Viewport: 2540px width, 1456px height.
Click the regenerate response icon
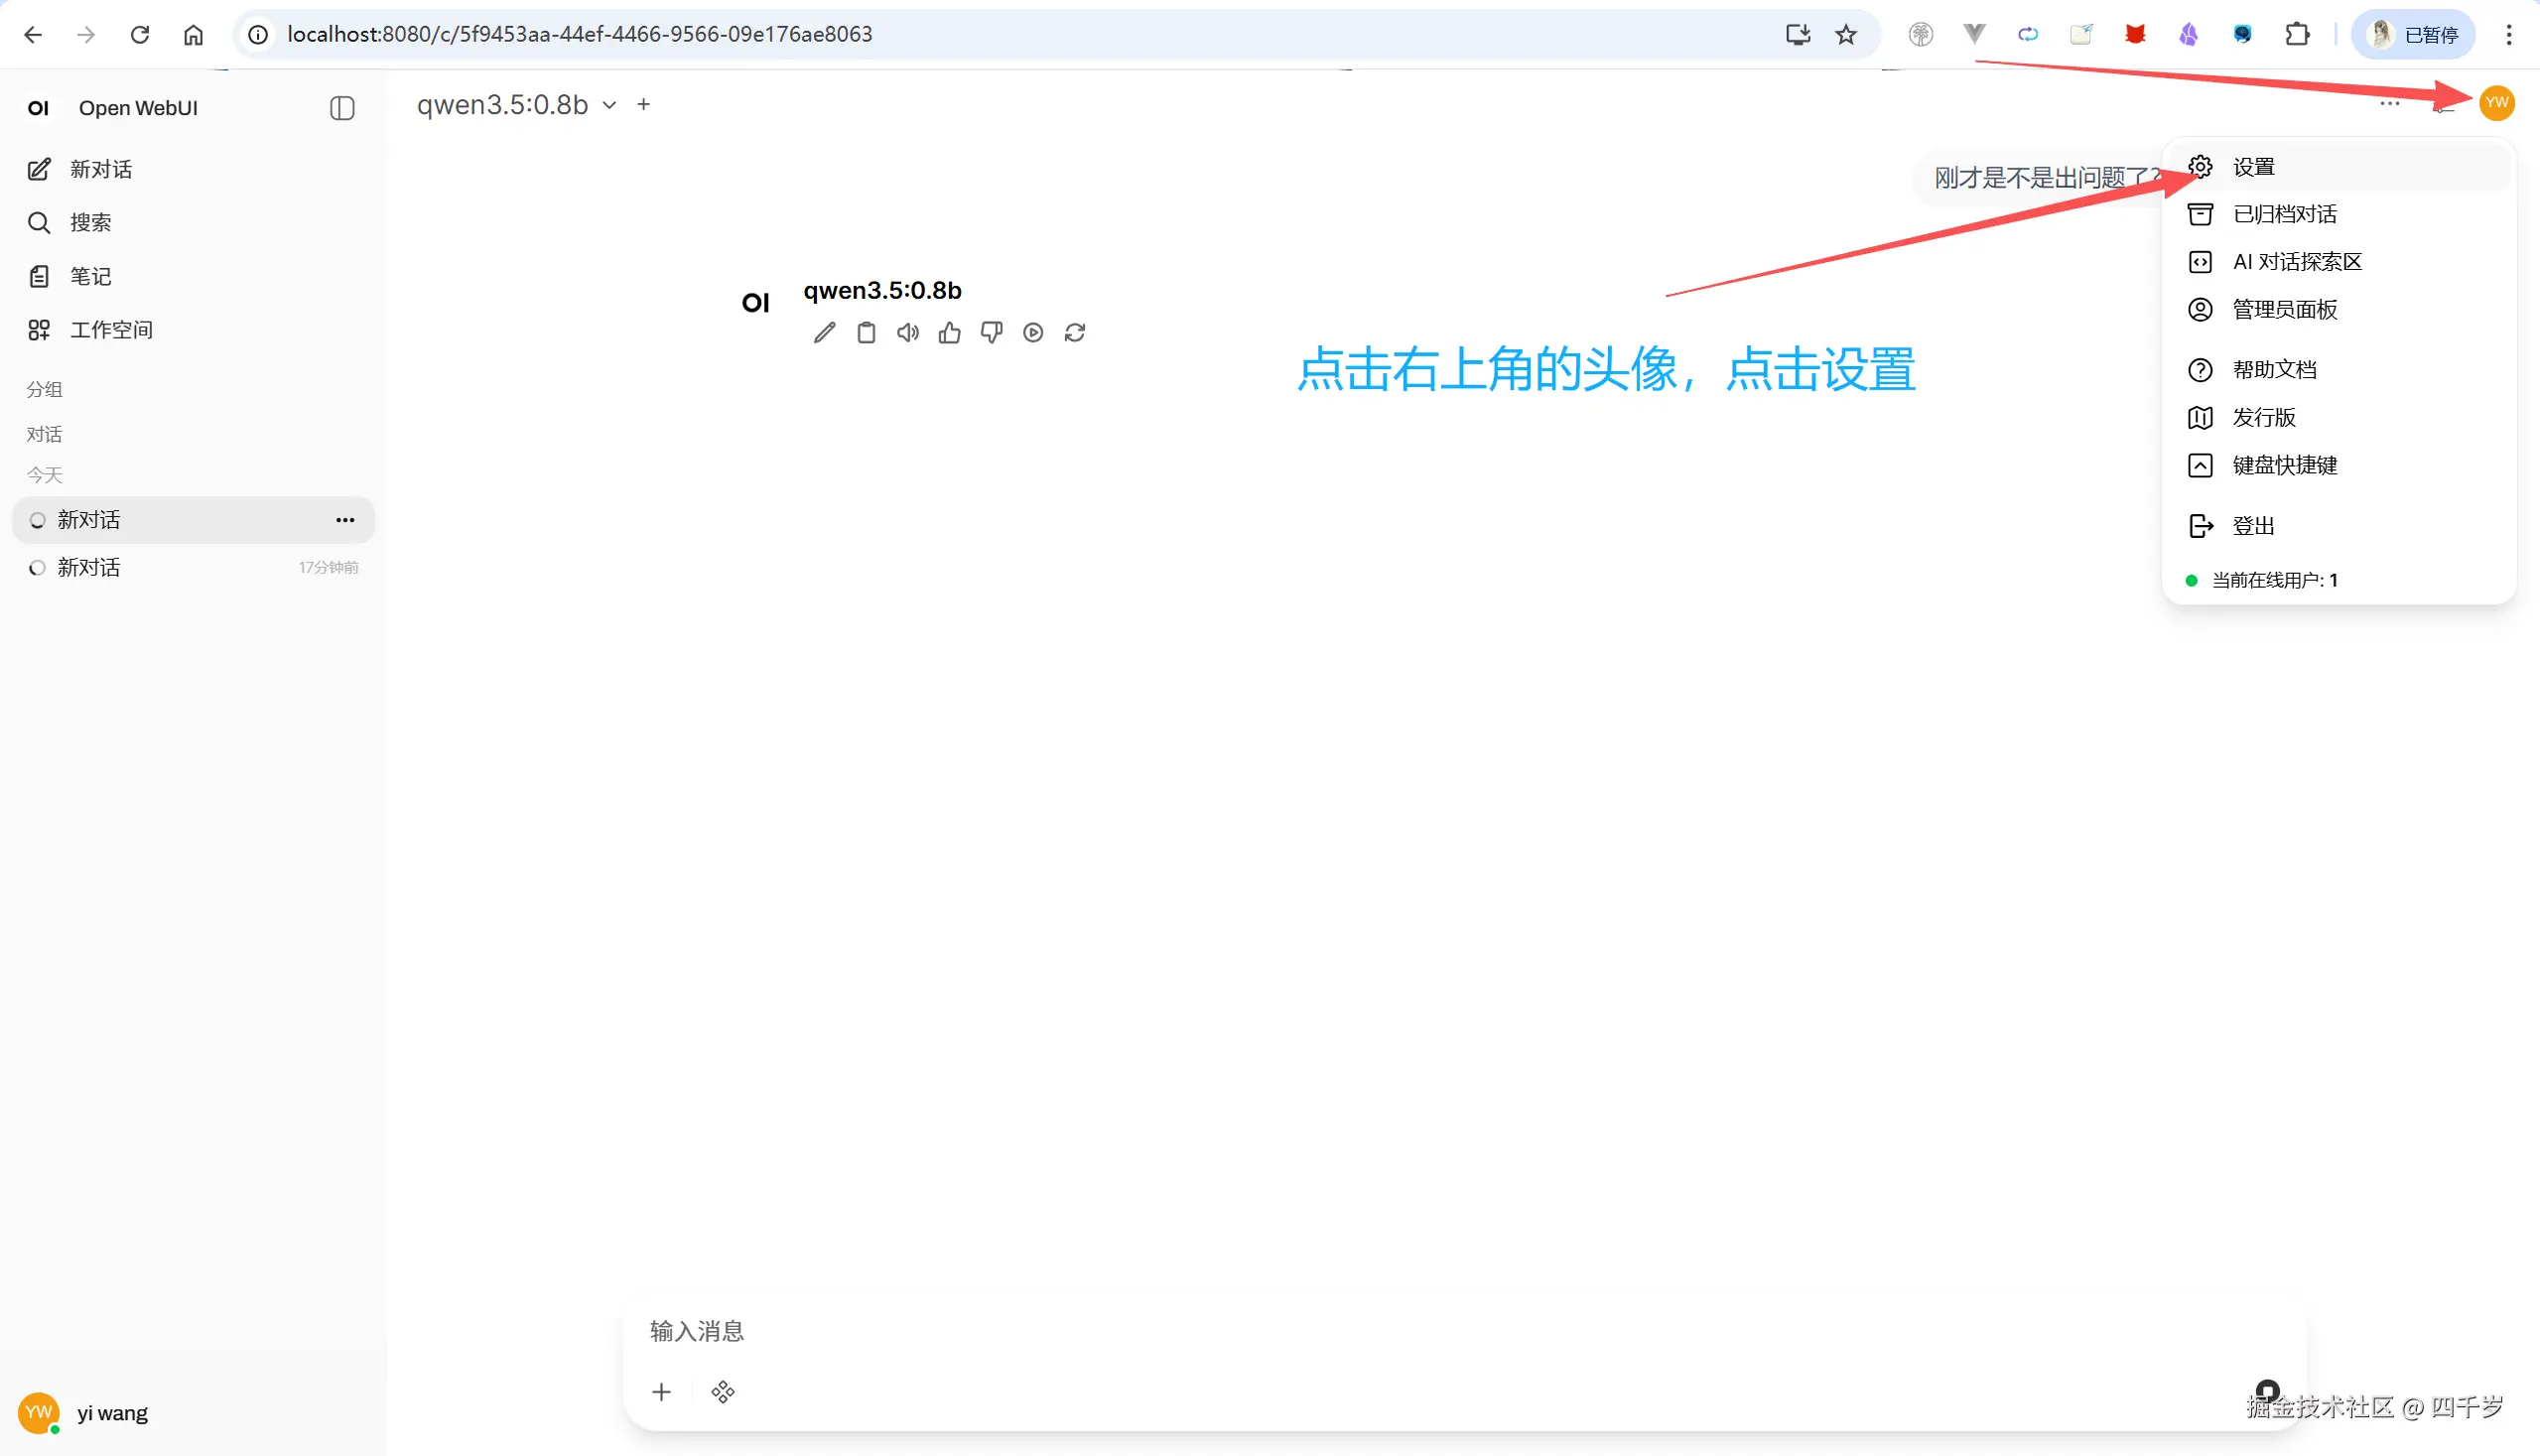[x=1075, y=331]
